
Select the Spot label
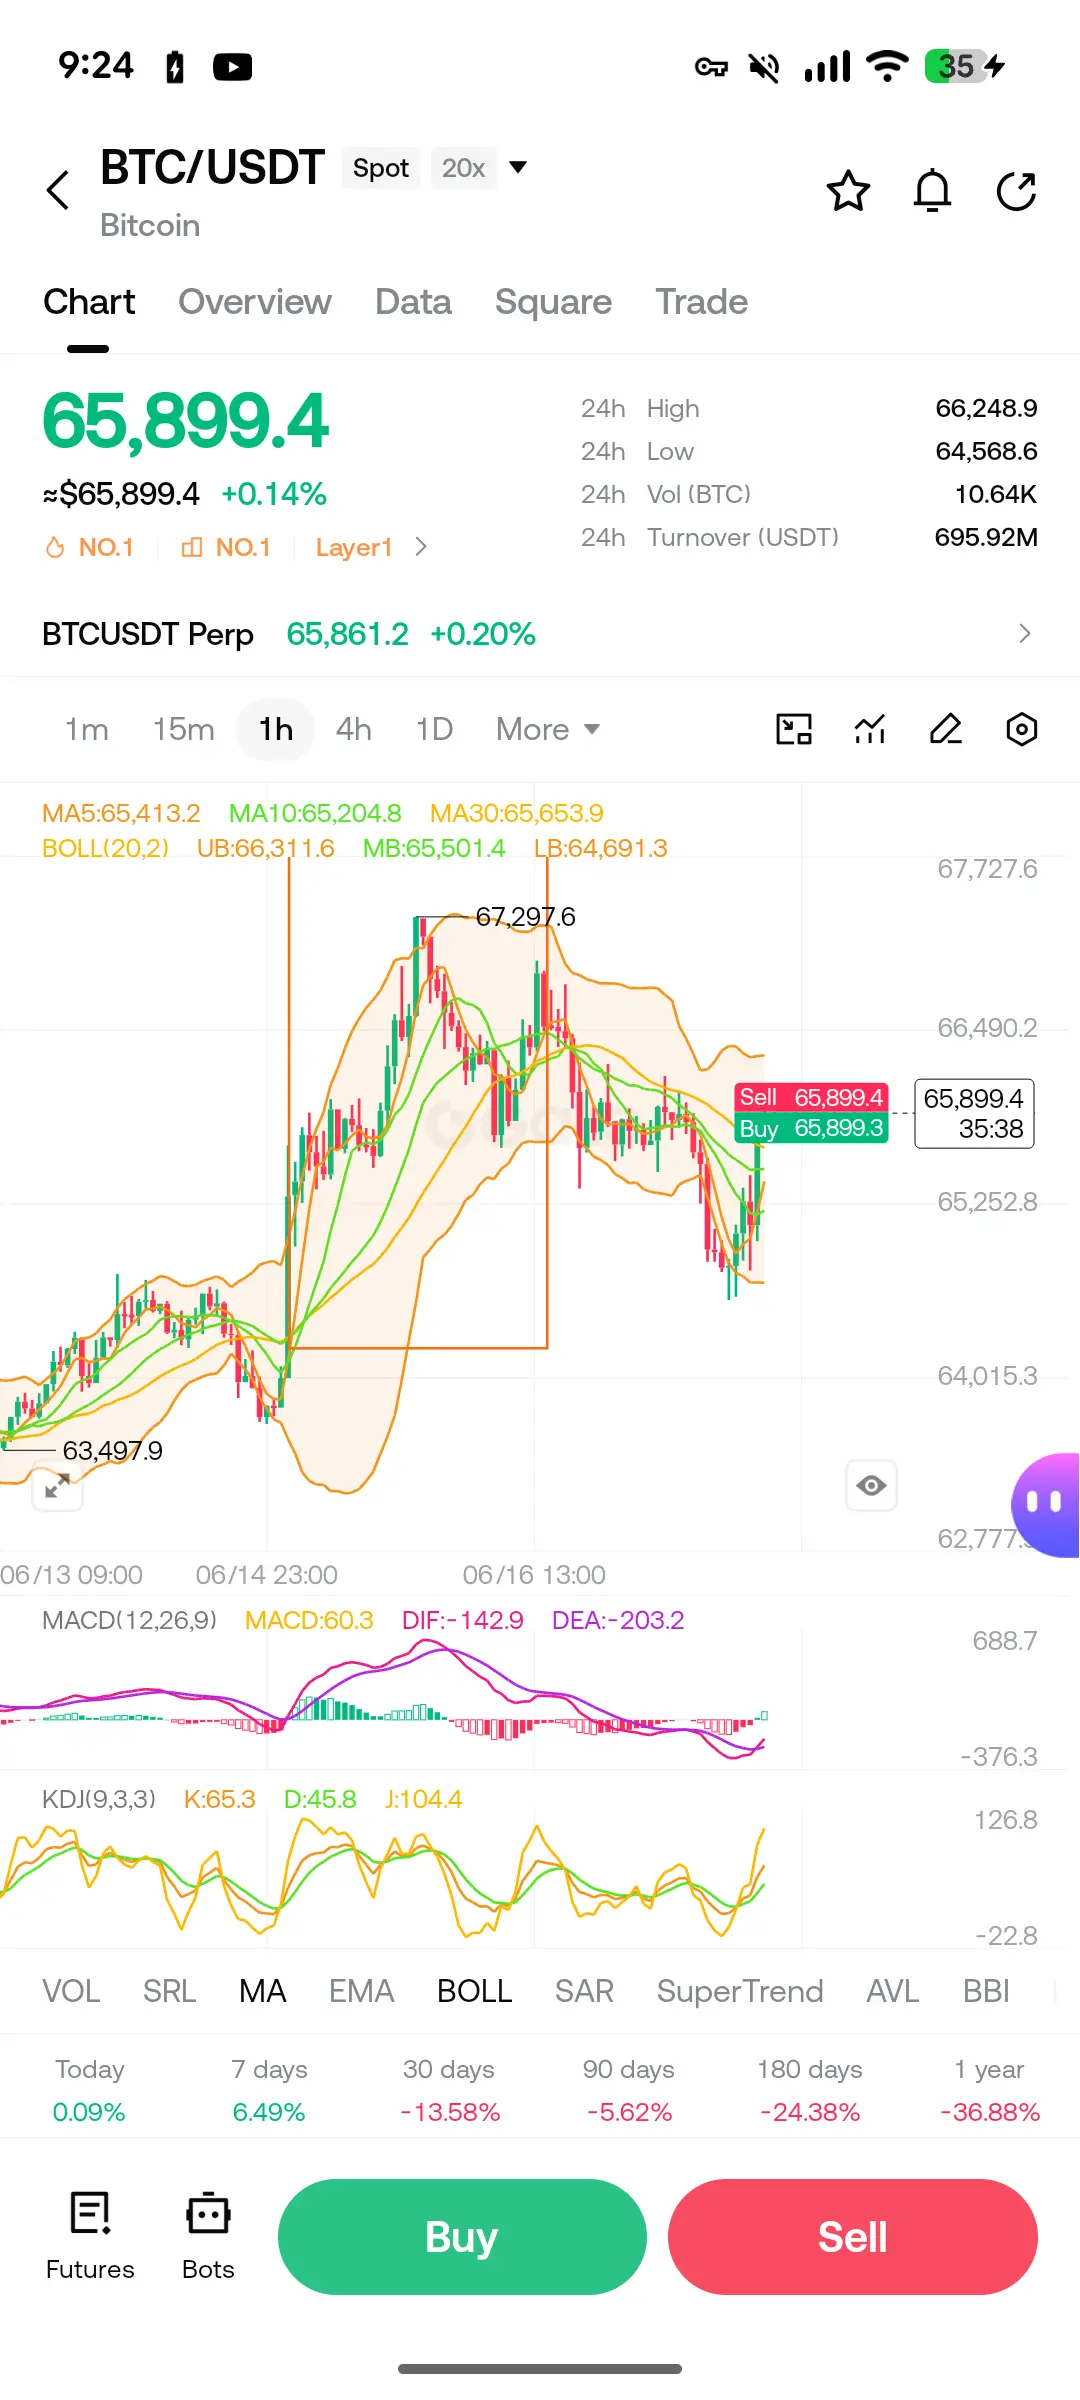point(380,168)
